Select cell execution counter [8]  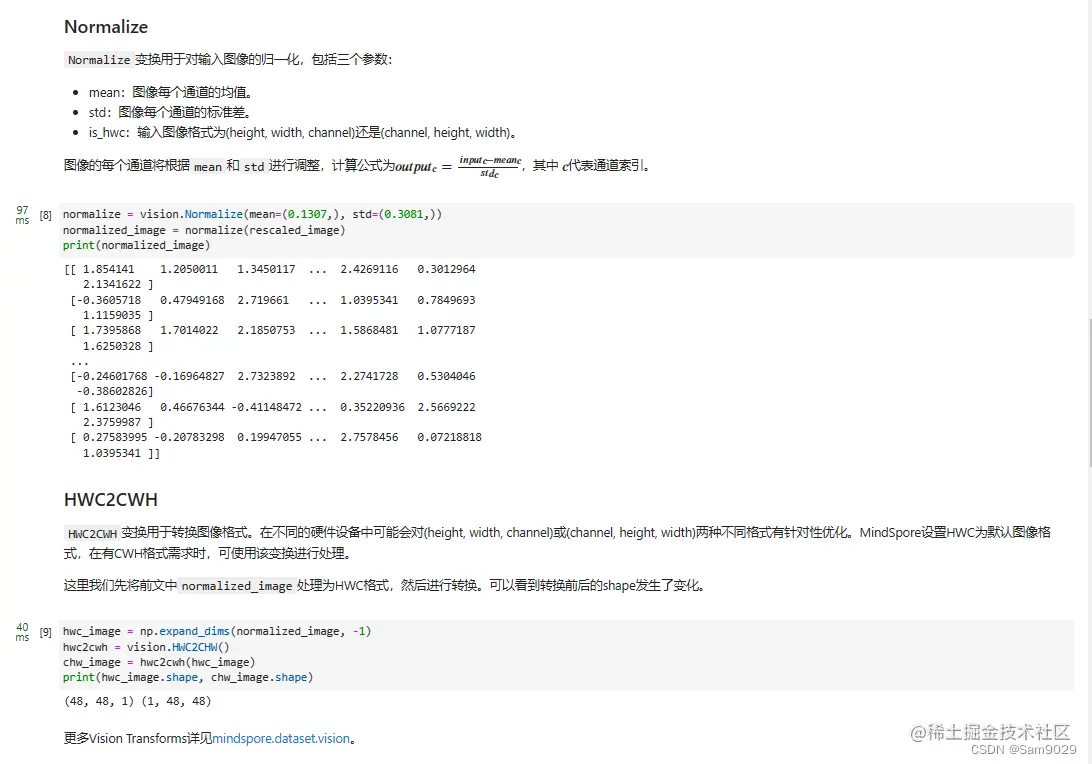pyautogui.click(x=45, y=215)
